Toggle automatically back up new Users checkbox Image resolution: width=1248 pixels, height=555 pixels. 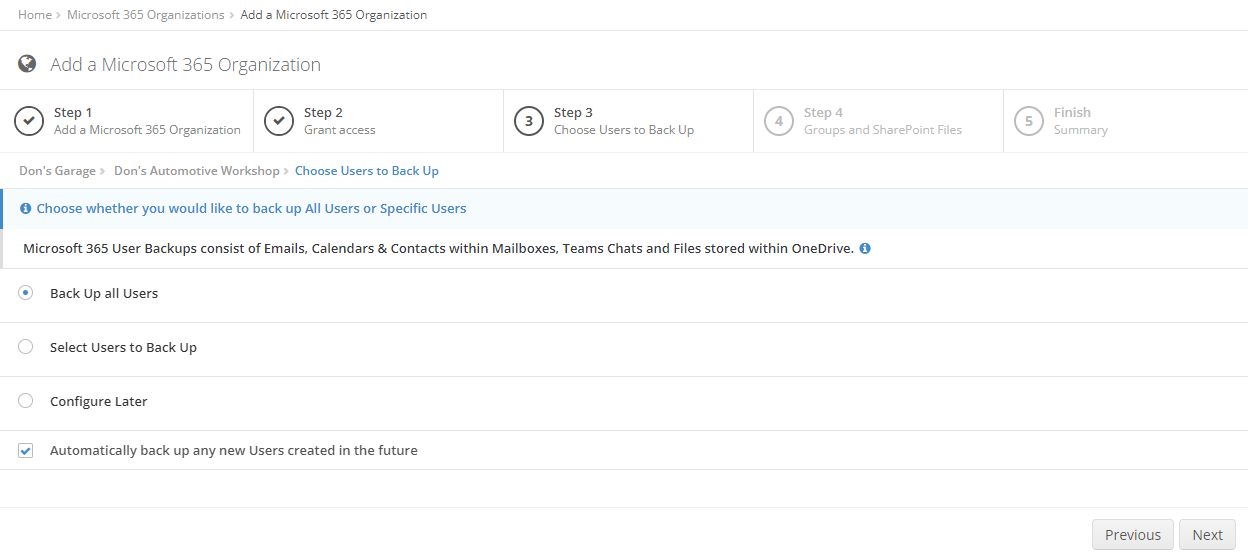click(26, 451)
